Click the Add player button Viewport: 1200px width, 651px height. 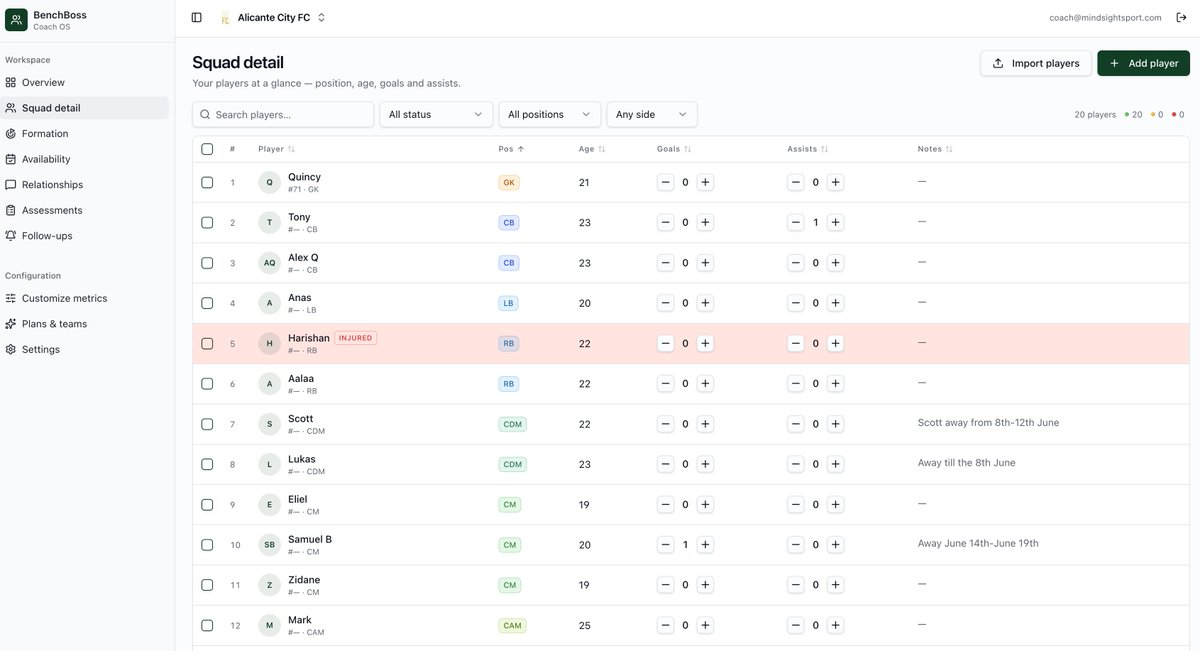(1144, 63)
